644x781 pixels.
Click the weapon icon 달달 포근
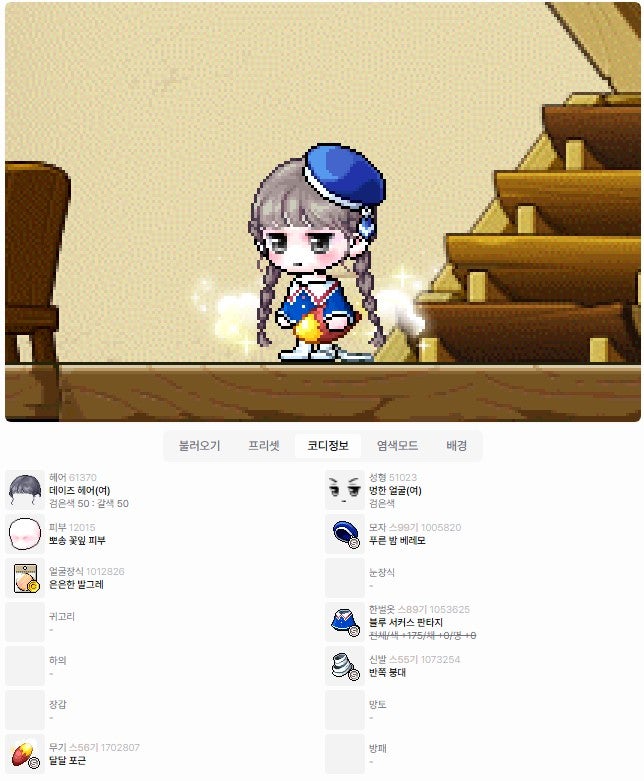coord(25,754)
